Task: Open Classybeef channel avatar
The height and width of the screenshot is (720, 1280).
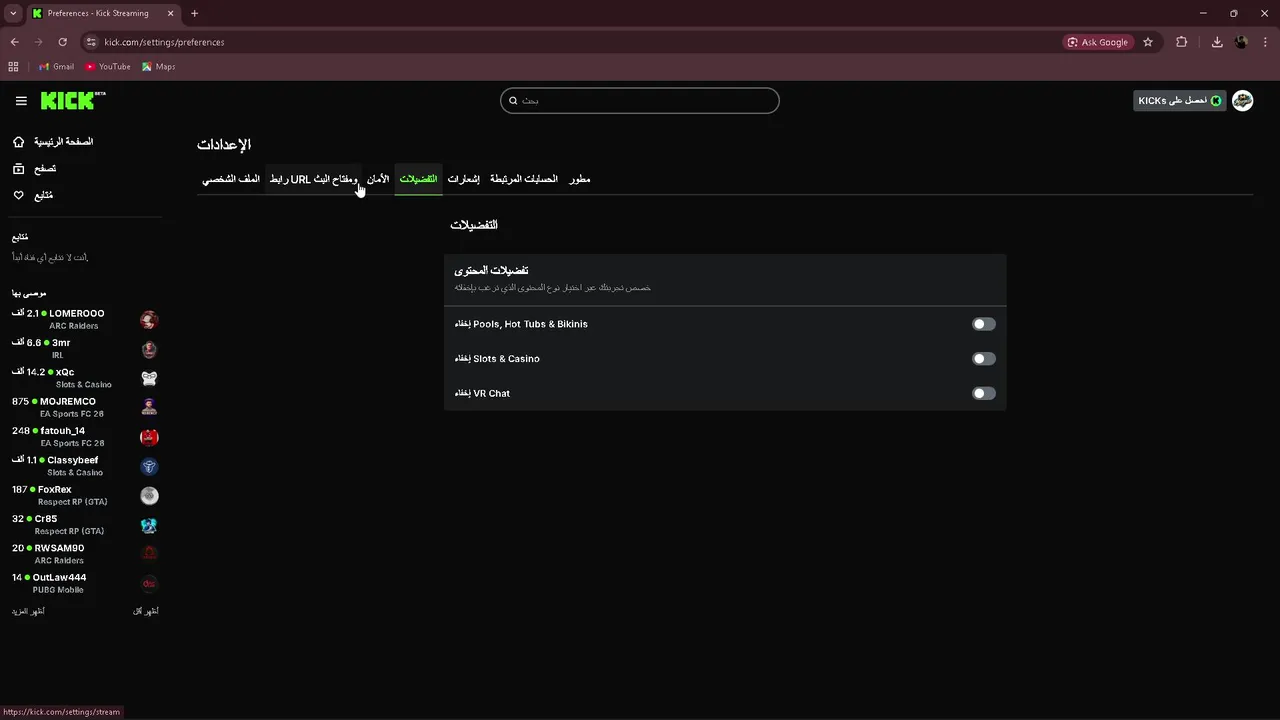Action: [149, 466]
